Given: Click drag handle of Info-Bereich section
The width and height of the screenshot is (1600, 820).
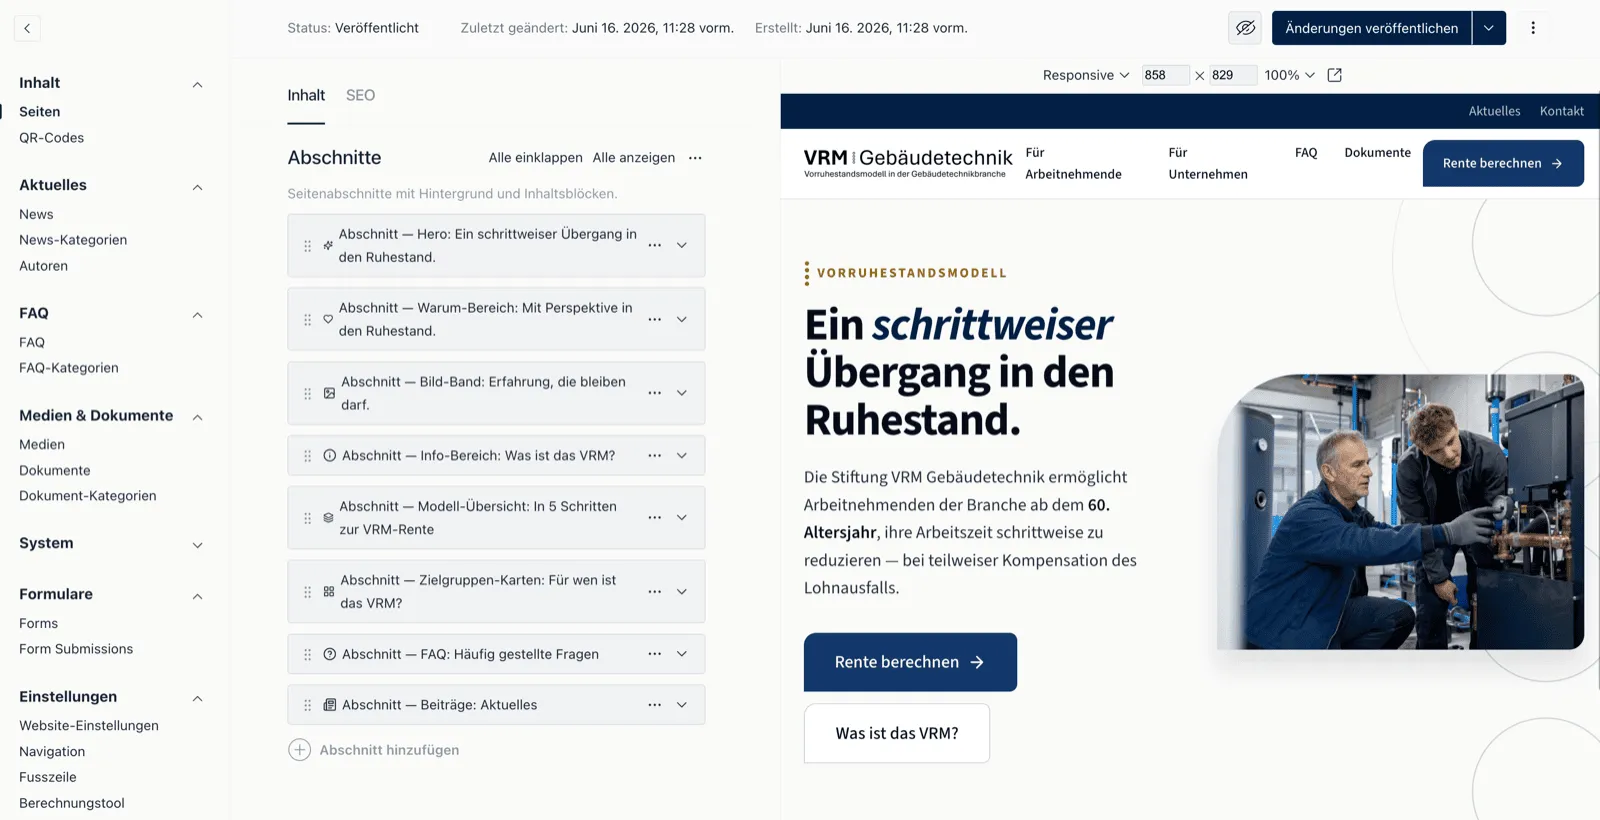Looking at the screenshot, I should point(307,455).
